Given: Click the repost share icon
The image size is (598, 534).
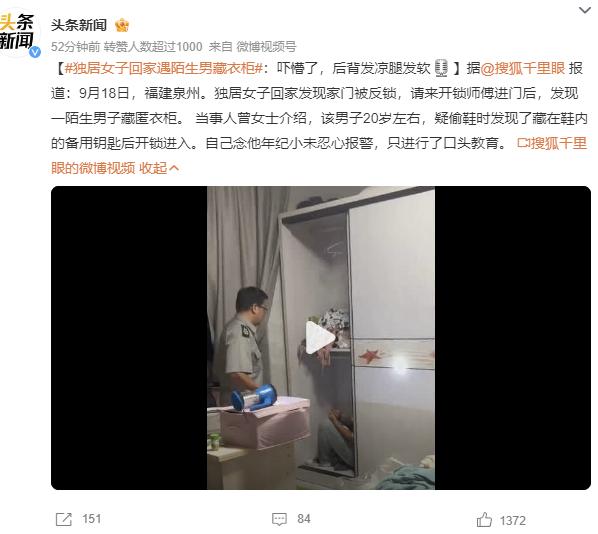Looking at the screenshot, I should click(63, 519).
